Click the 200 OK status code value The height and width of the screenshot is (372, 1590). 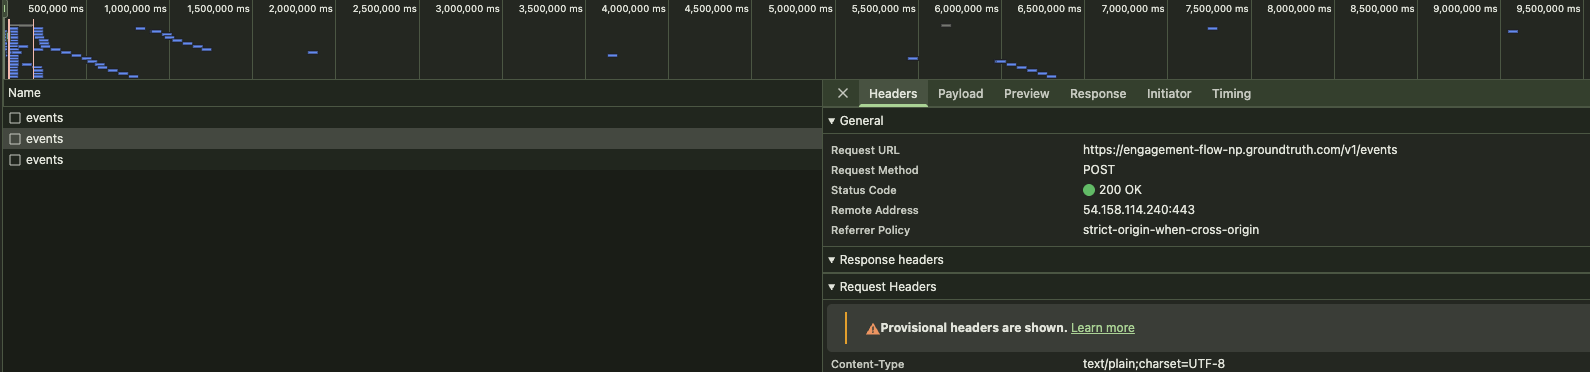click(x=1120, y=190)
